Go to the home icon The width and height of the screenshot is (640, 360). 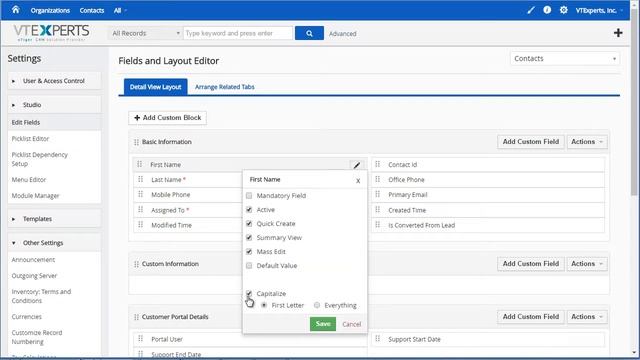[x=16, y=9]
